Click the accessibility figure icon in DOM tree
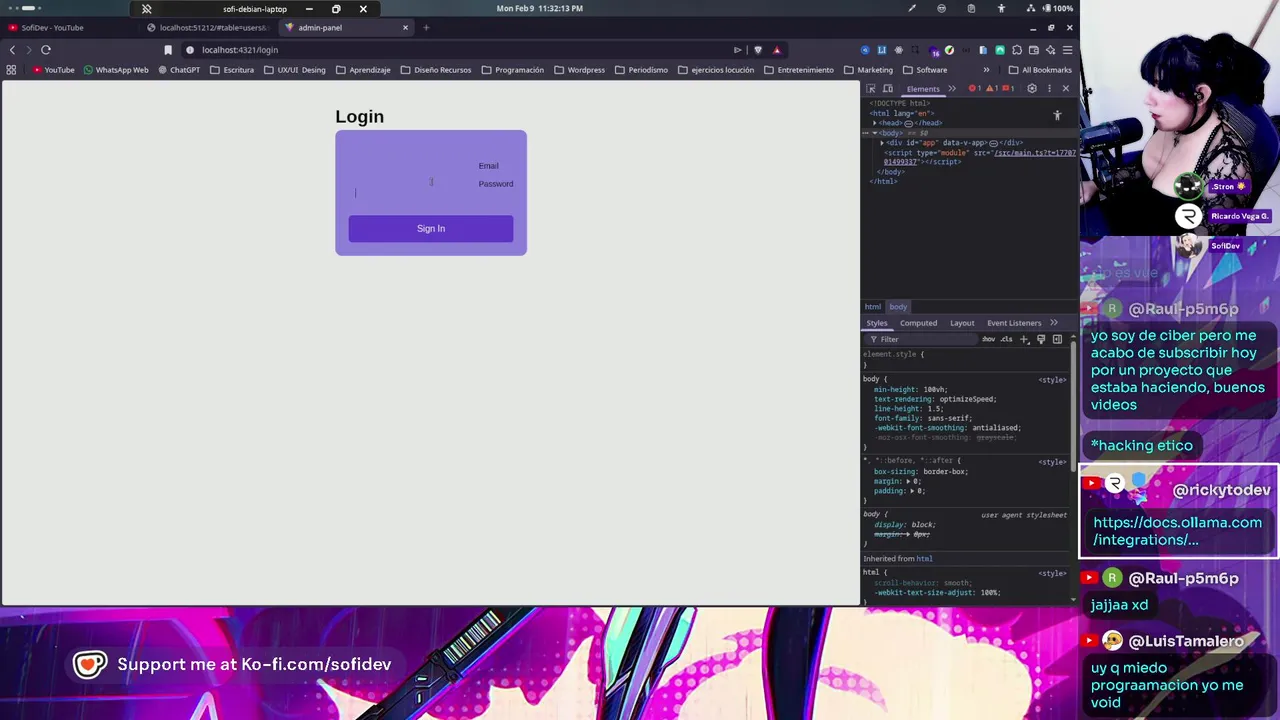The width and height of the screenshot is (1280, 720). (1057, 116)
